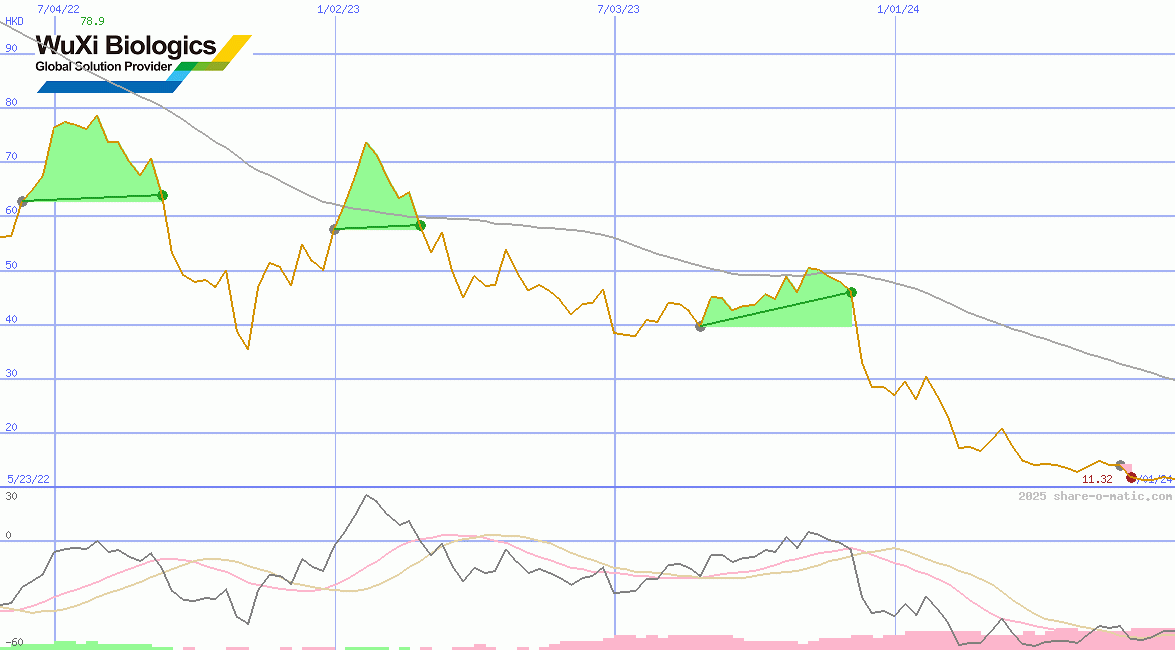Click the red marker beside 11.32
The height and width of the screenshot is (650, 1175).
(1132, 478)
